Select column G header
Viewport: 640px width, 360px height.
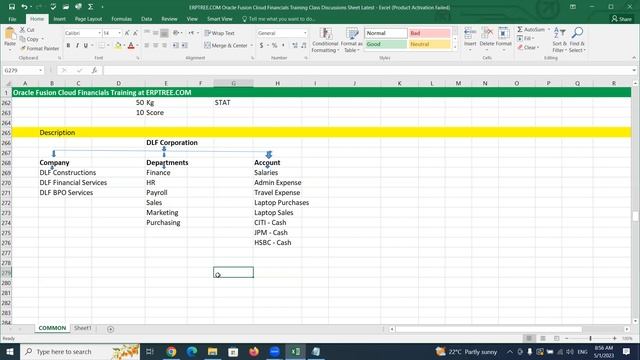tap(233, 83)
